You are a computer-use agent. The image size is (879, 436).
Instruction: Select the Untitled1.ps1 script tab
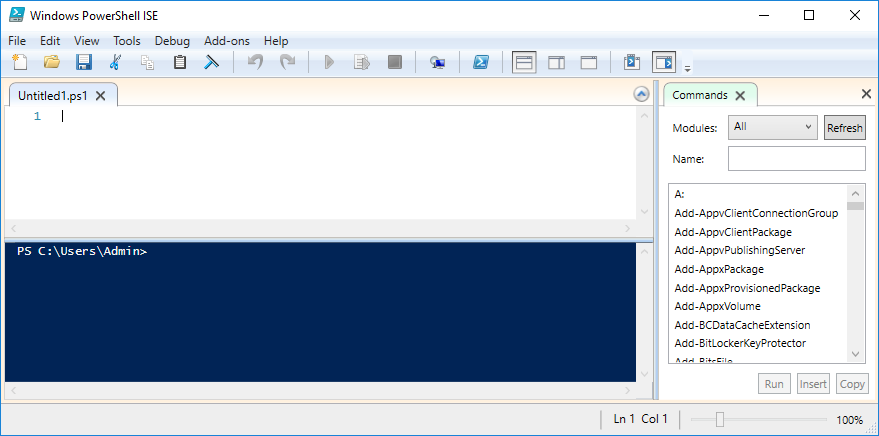(x=53, y=96)
